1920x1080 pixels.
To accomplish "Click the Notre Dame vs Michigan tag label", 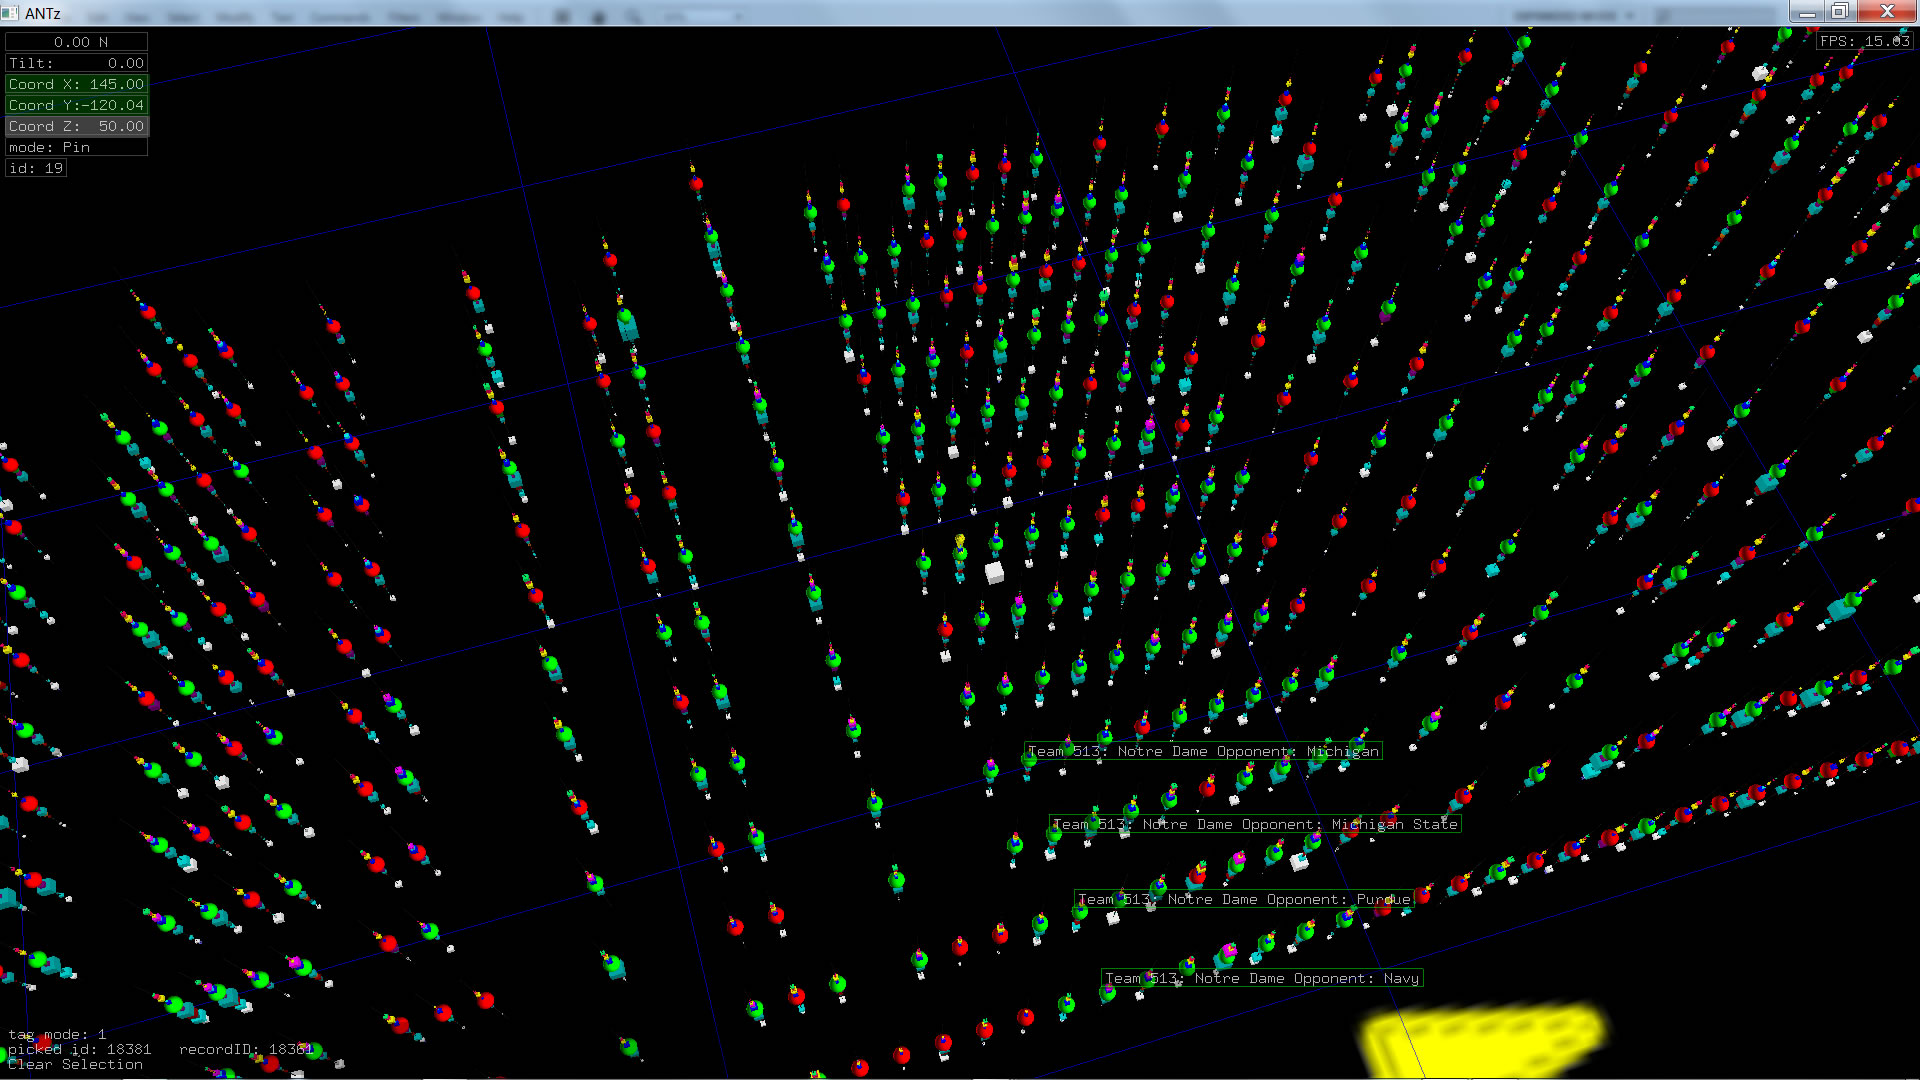I will coord(1203,751).
